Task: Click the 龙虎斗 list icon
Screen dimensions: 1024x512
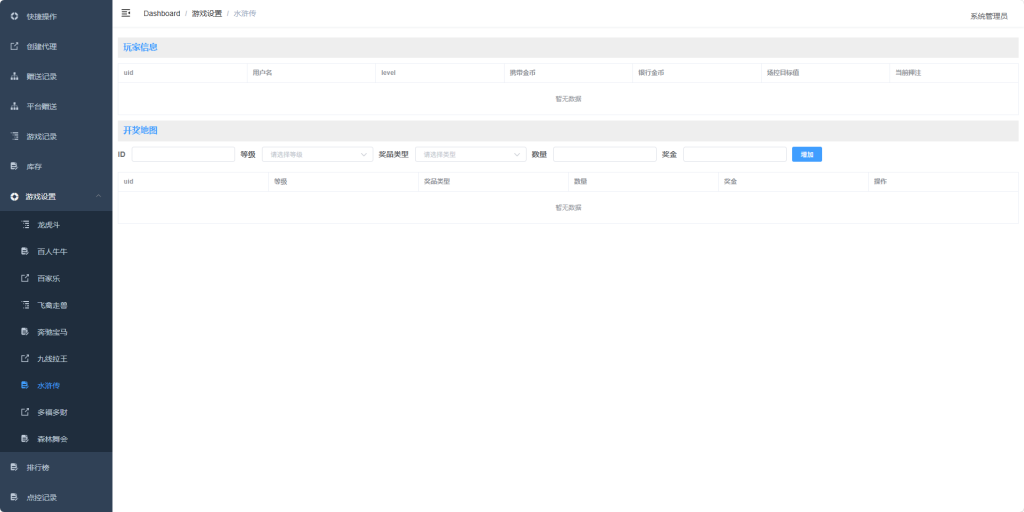Action: [x=25, y=225]
